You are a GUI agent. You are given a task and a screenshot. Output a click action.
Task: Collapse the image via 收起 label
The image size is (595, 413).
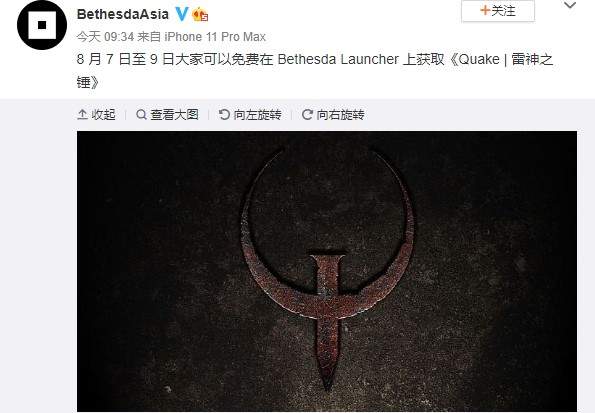click(x=103, y=114)
